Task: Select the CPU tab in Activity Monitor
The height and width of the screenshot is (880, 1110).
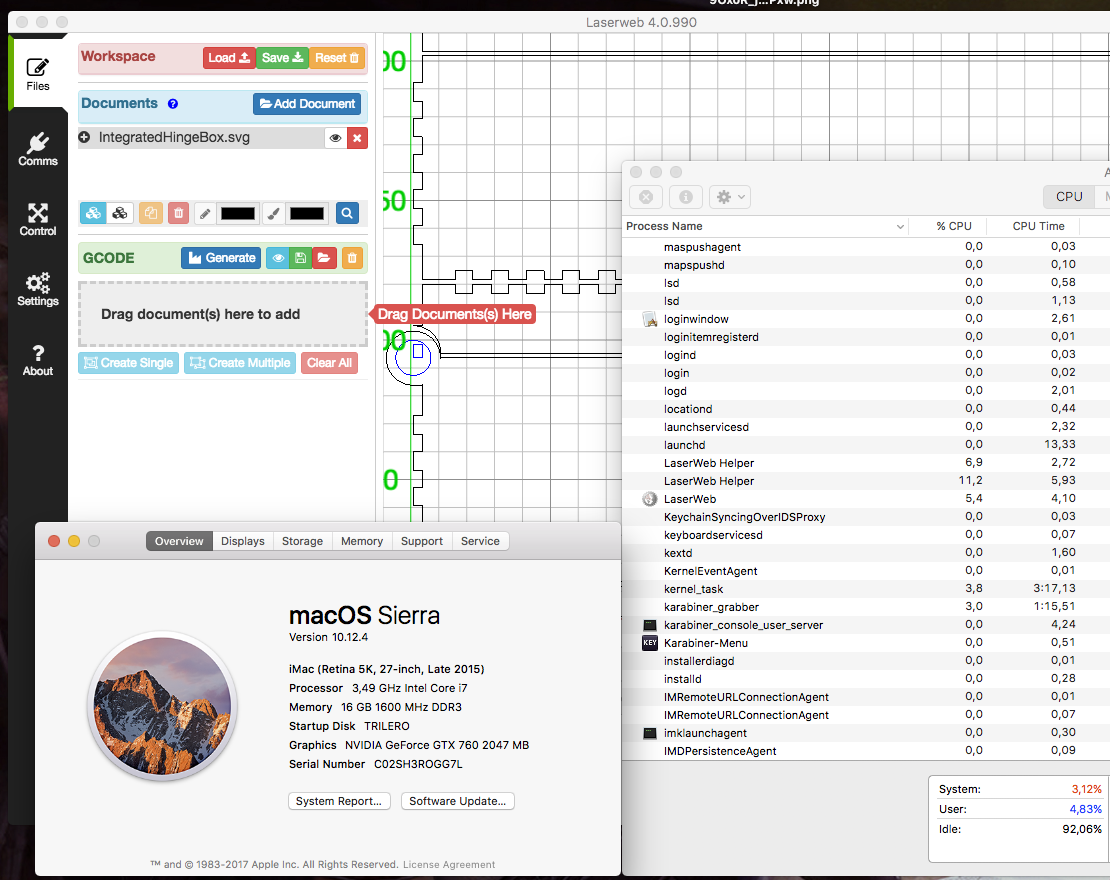Action: click(1069, 197)
